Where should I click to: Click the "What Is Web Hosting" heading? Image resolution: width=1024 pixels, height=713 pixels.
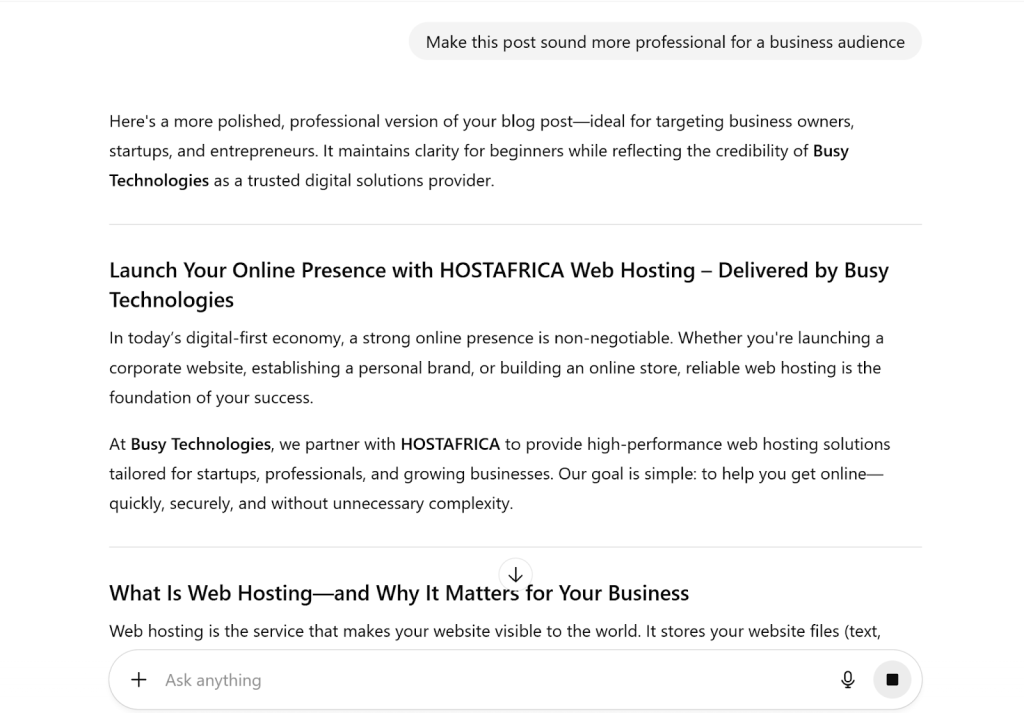pos(399,593)
